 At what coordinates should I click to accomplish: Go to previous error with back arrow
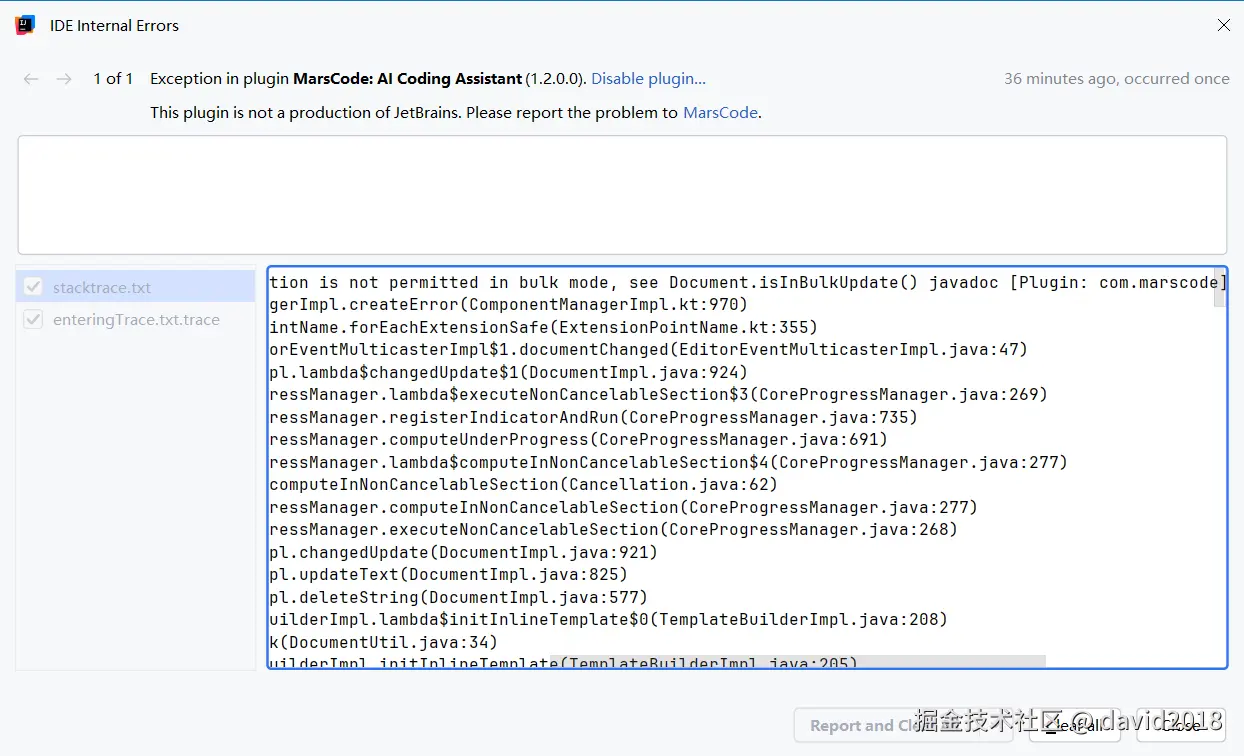pos(31,79)
